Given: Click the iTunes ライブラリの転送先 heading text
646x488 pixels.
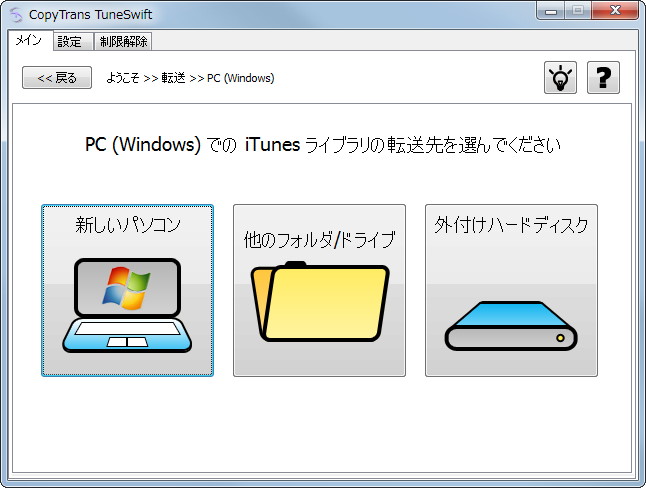Looking at the screenshot, I should pos(323,145).
